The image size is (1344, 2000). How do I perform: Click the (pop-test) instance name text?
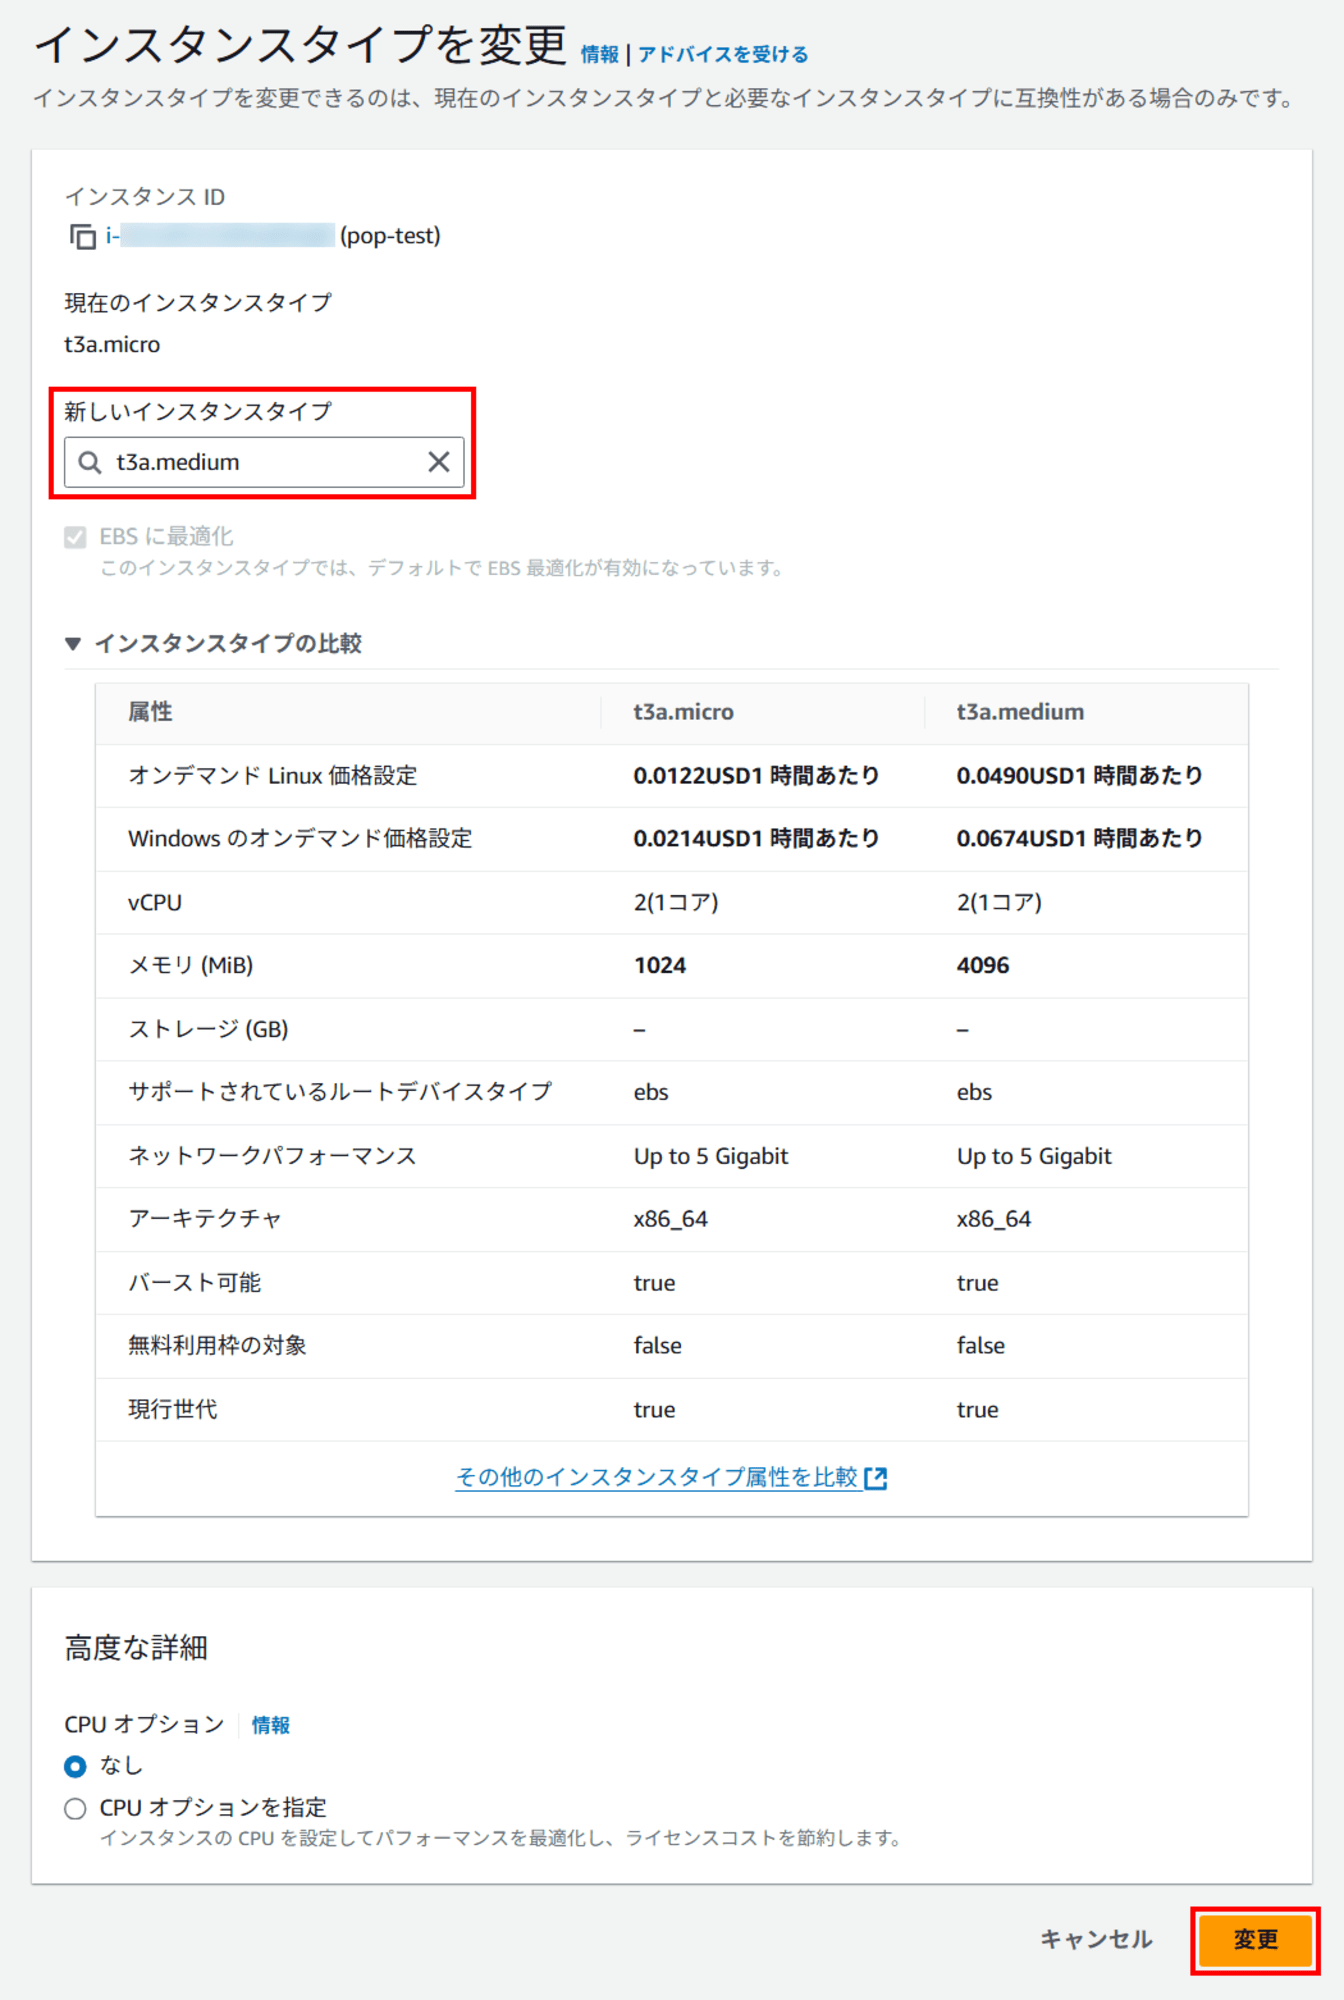click(x=390, y=236)
